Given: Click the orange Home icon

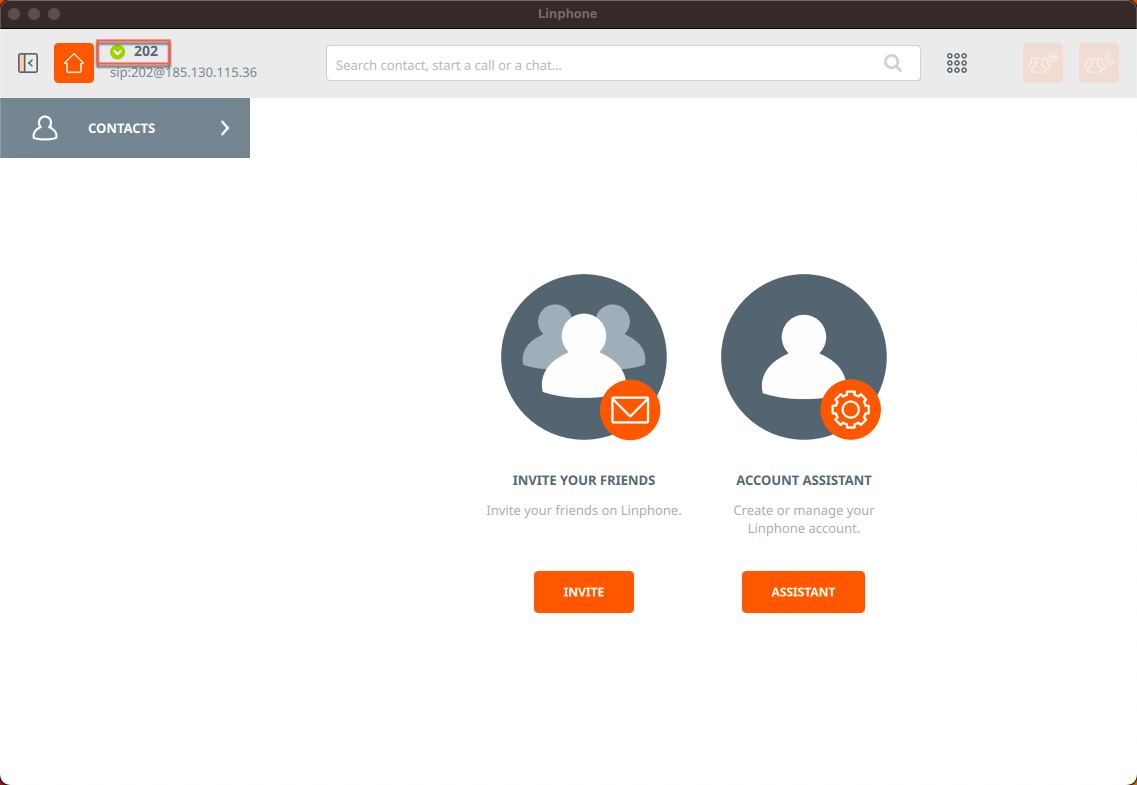Looking at the screenshot, I should pos(74,63).
